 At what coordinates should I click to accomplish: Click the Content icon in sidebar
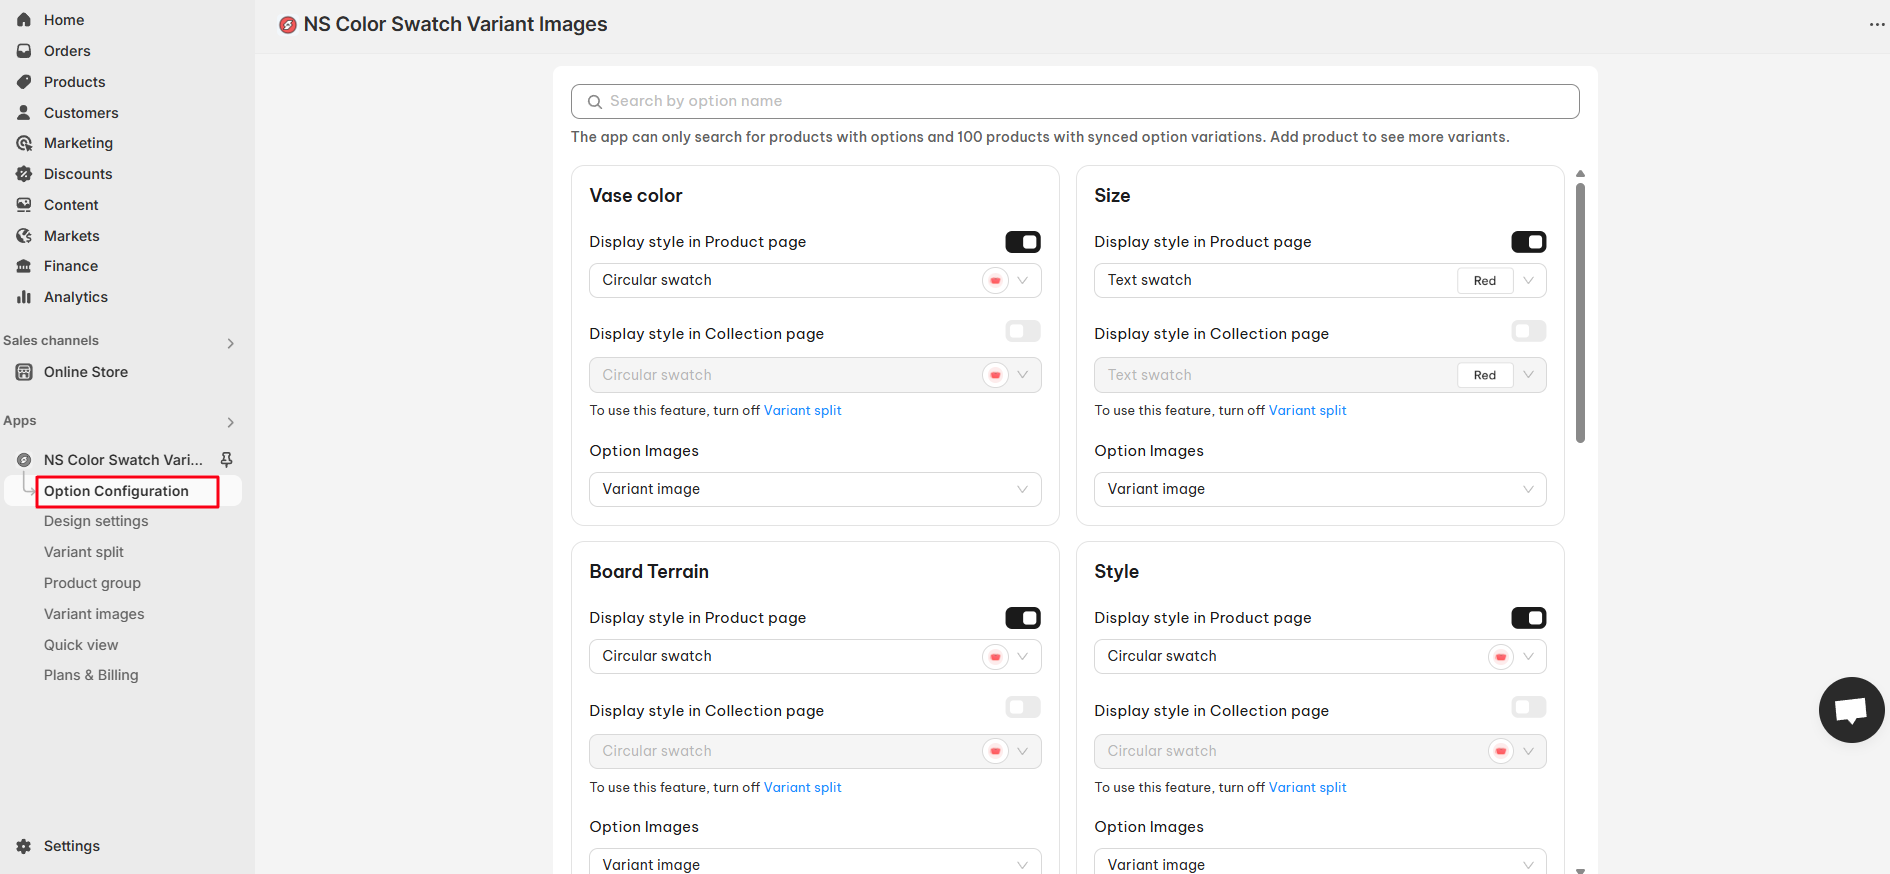[x=24, y=205]
